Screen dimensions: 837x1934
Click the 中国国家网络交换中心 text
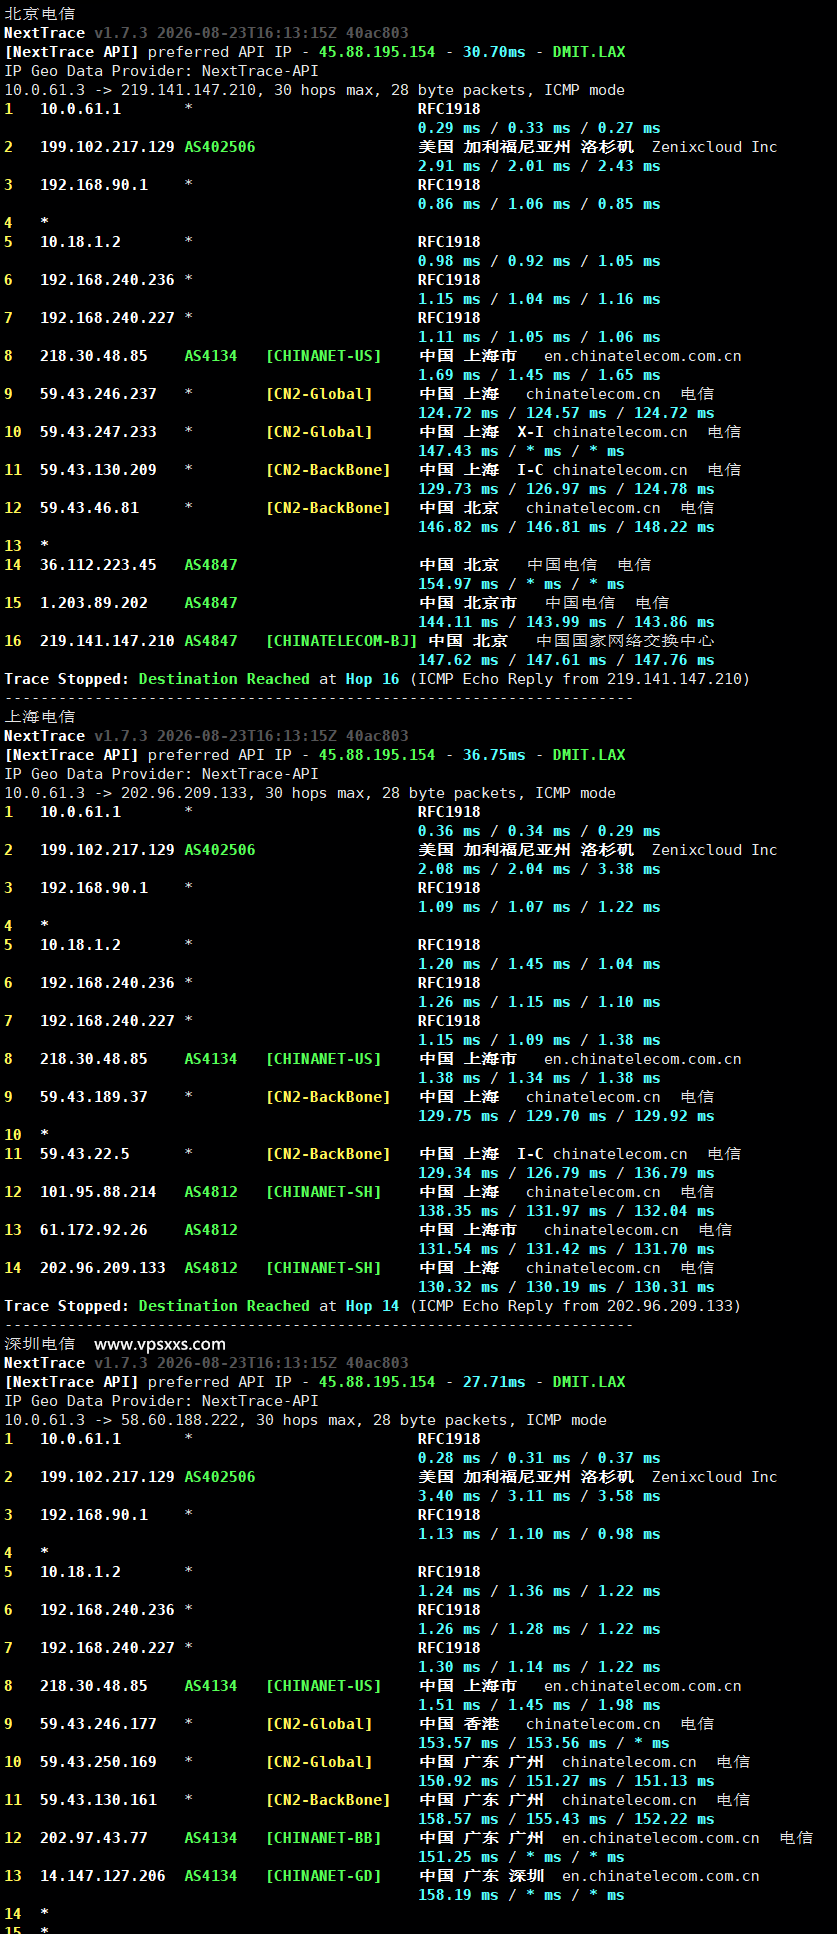click(626, 641)
